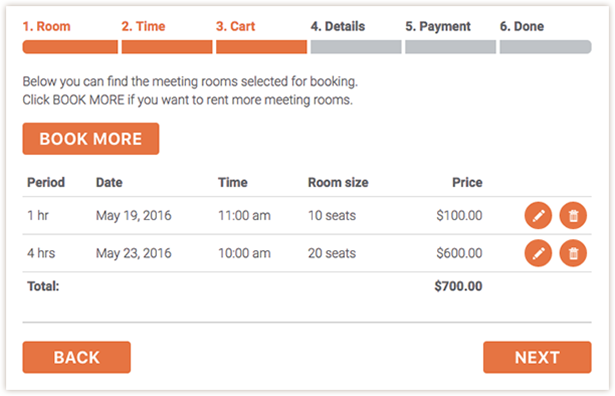Delete the May 19, 2016 booking

click(x=573, y=216)
